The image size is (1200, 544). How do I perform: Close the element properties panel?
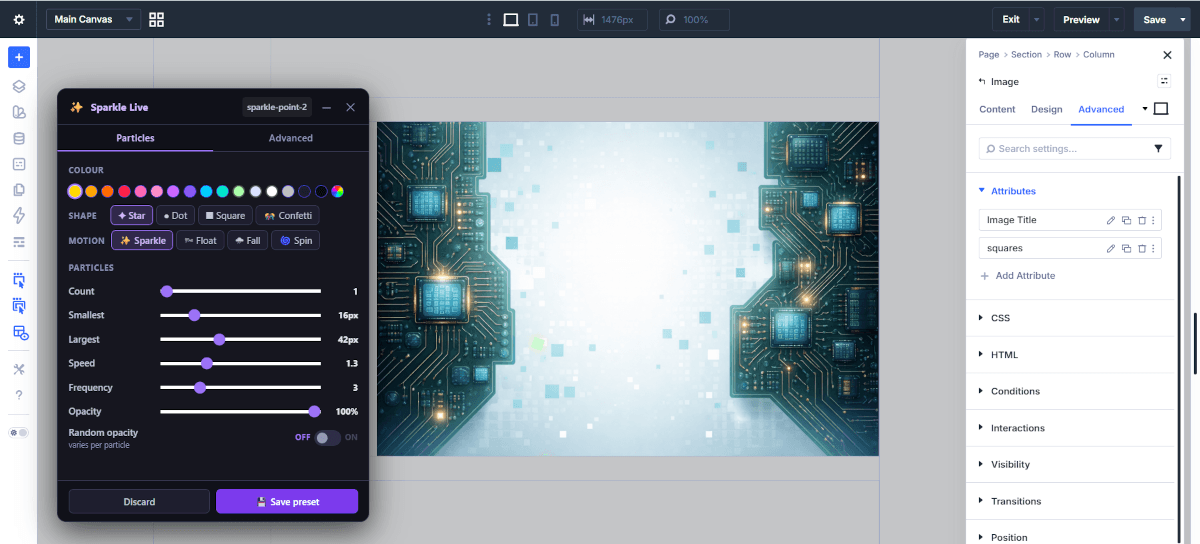[1167, 55]
